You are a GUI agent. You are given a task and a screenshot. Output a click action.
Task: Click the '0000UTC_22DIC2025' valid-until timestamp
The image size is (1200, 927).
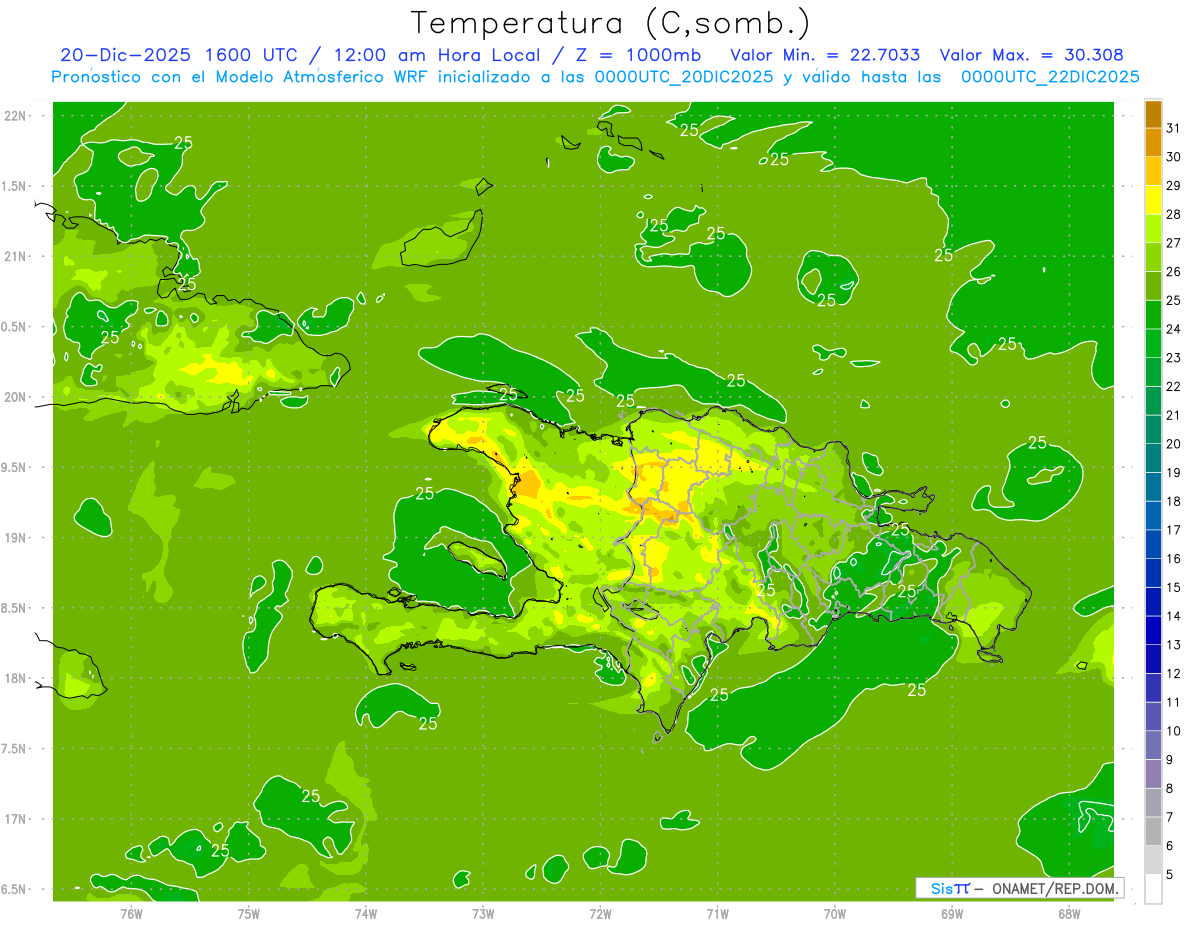point(1050,77)
